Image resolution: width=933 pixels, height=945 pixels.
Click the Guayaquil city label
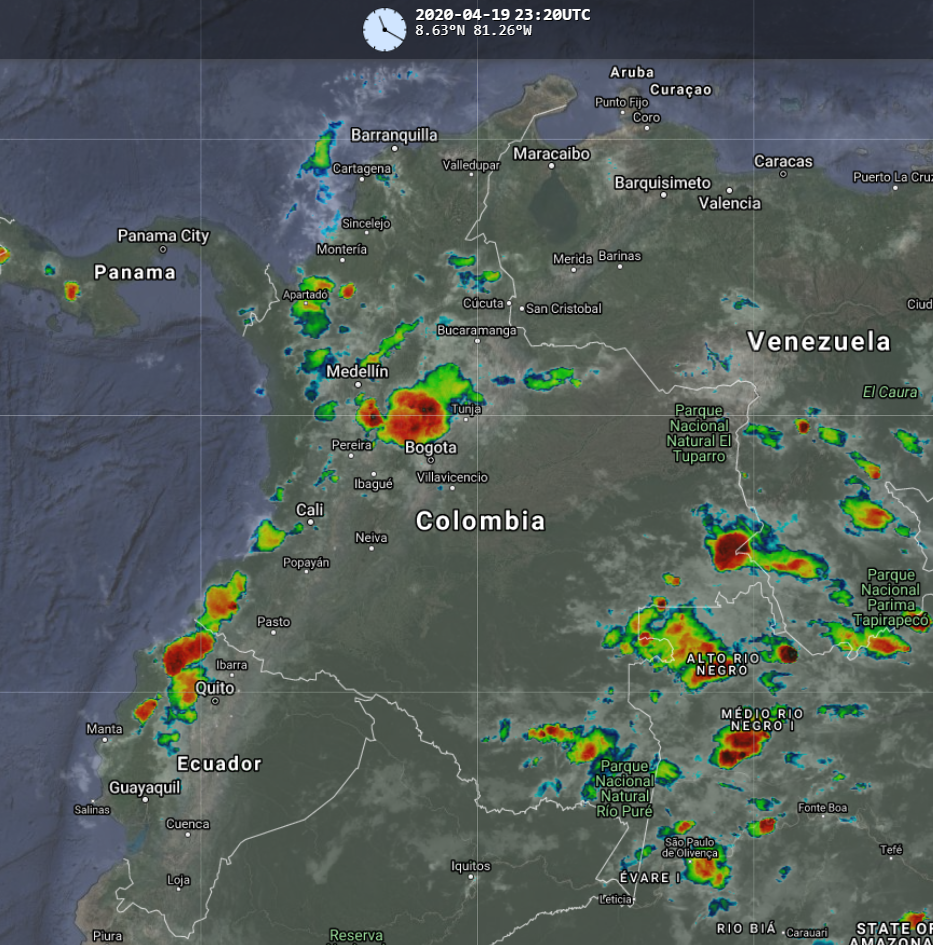145,788
